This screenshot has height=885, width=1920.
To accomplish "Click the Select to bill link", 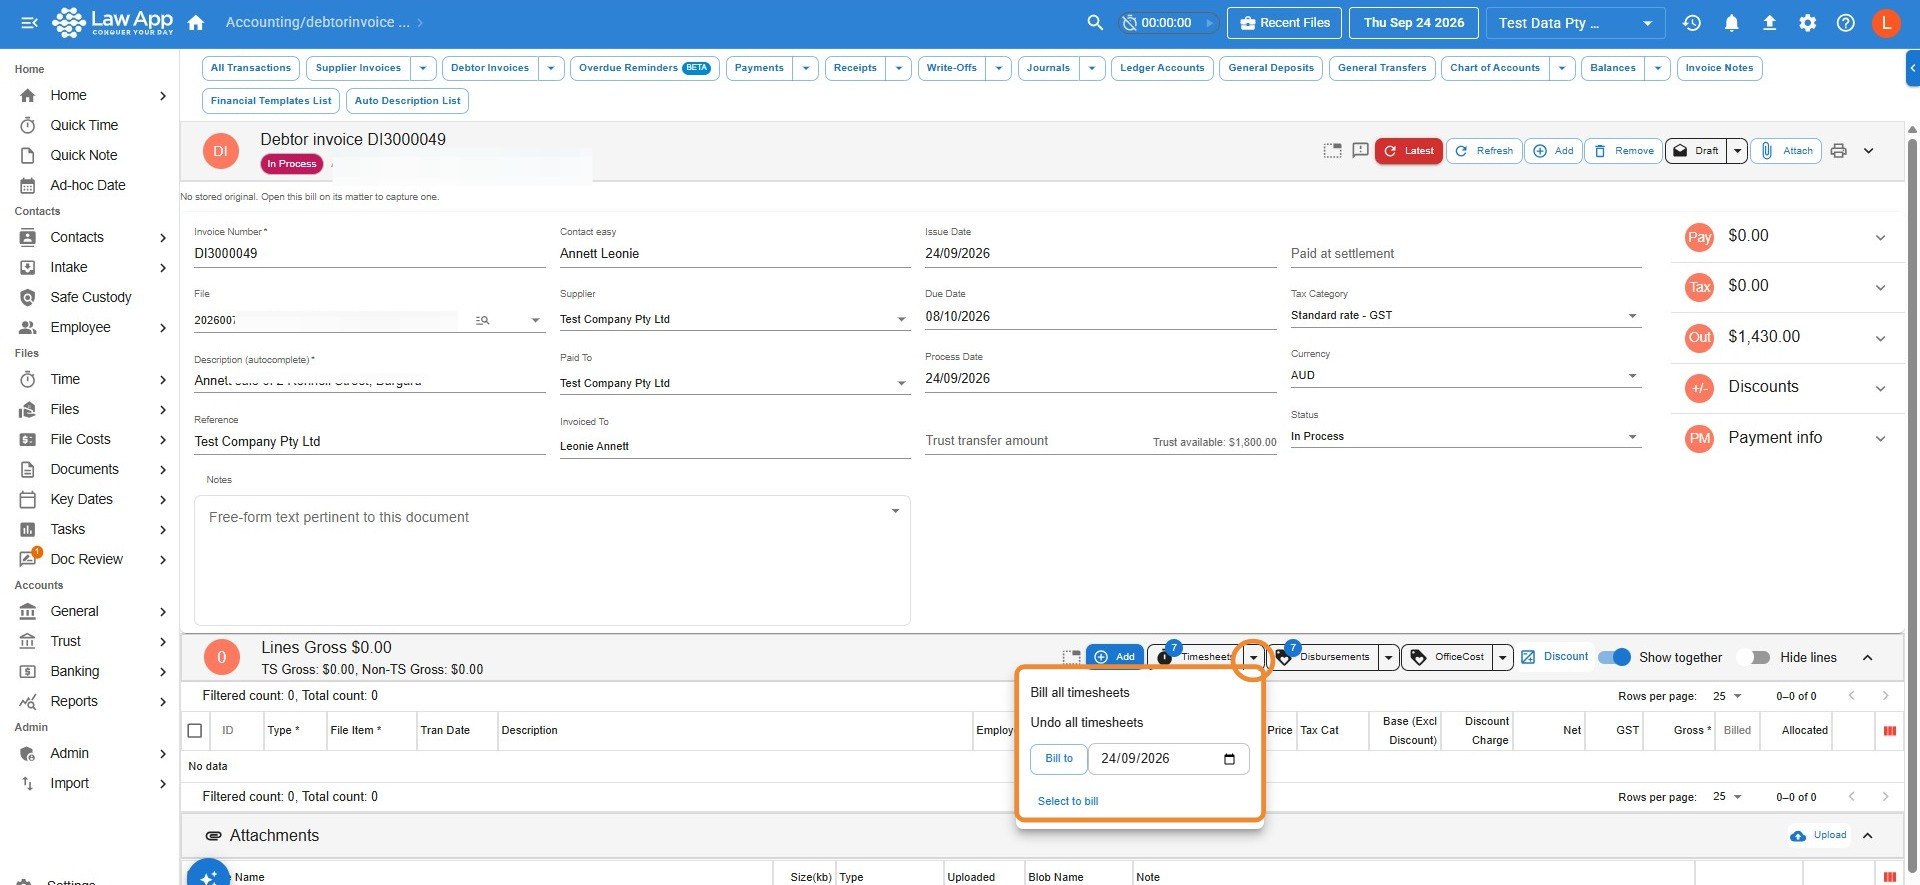I will [1068, 802].
